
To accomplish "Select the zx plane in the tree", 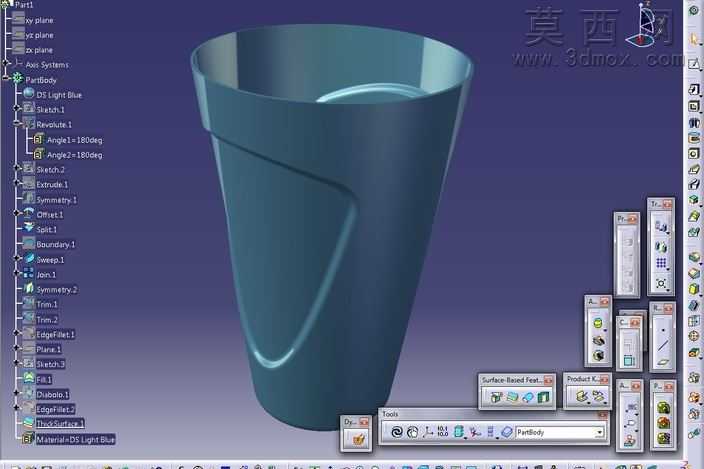I will coord(39,50).
